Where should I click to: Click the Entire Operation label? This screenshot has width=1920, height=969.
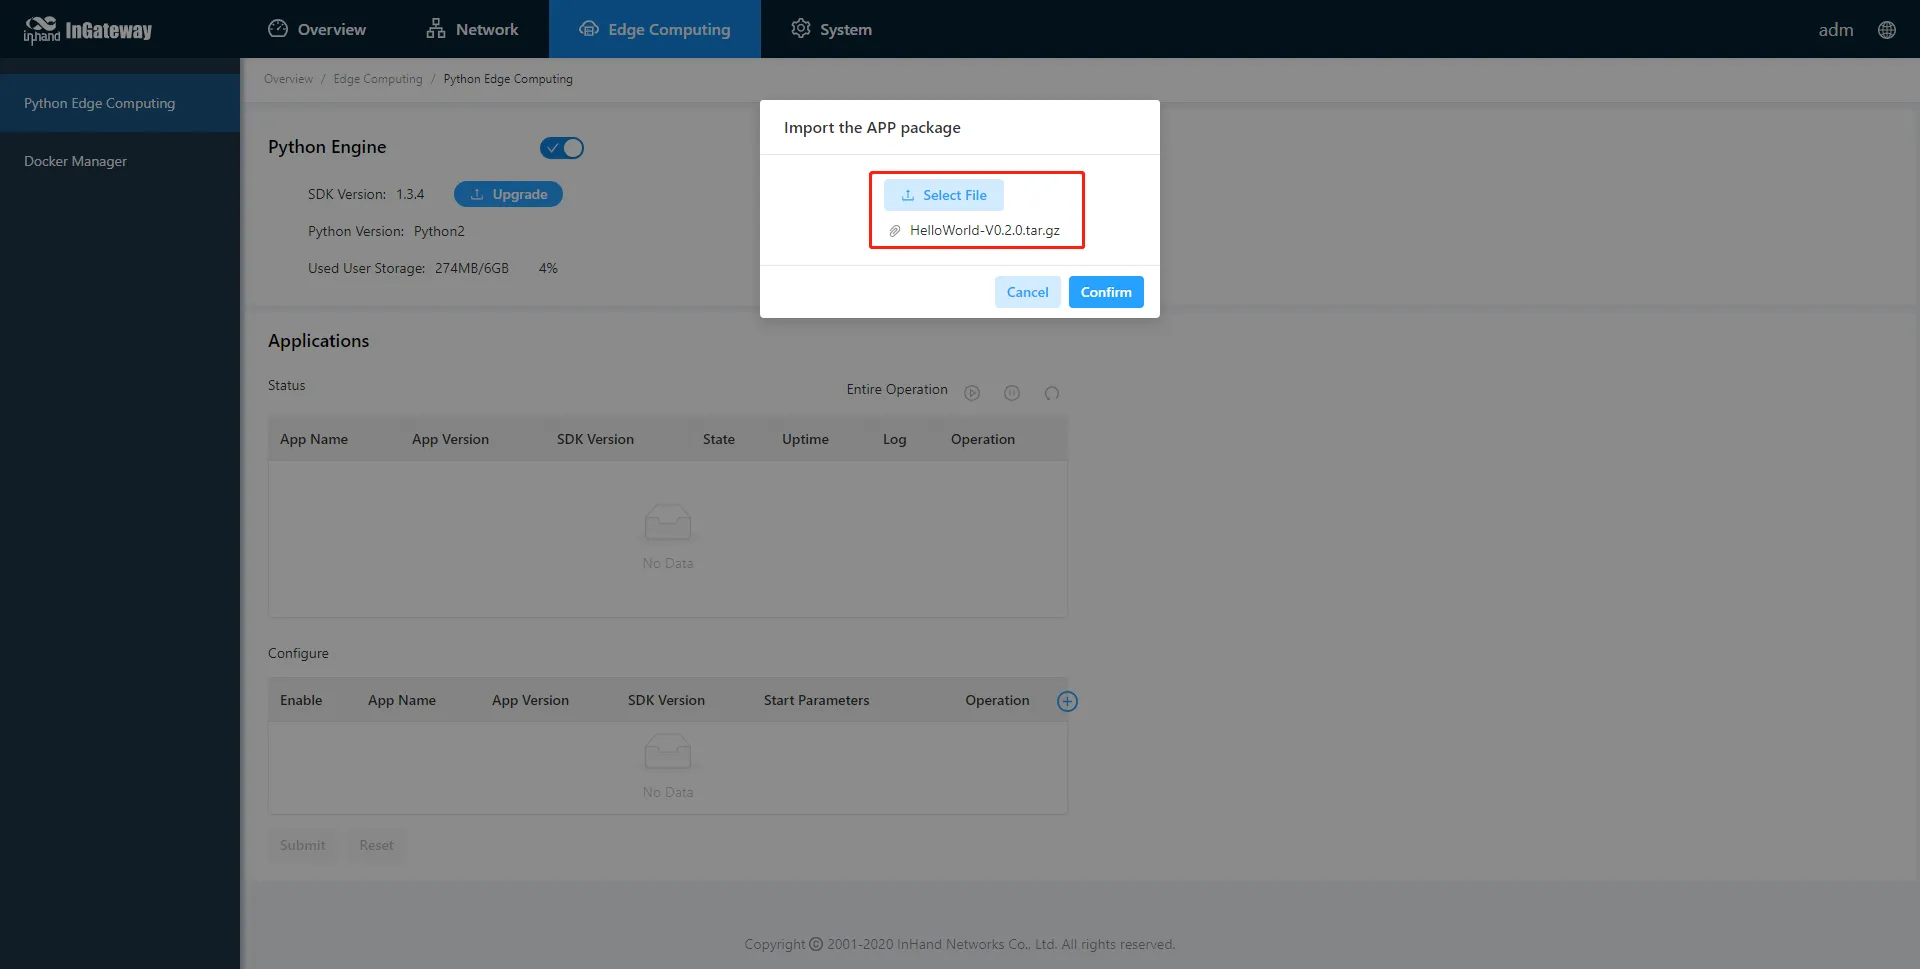click(x=897, y=389)
